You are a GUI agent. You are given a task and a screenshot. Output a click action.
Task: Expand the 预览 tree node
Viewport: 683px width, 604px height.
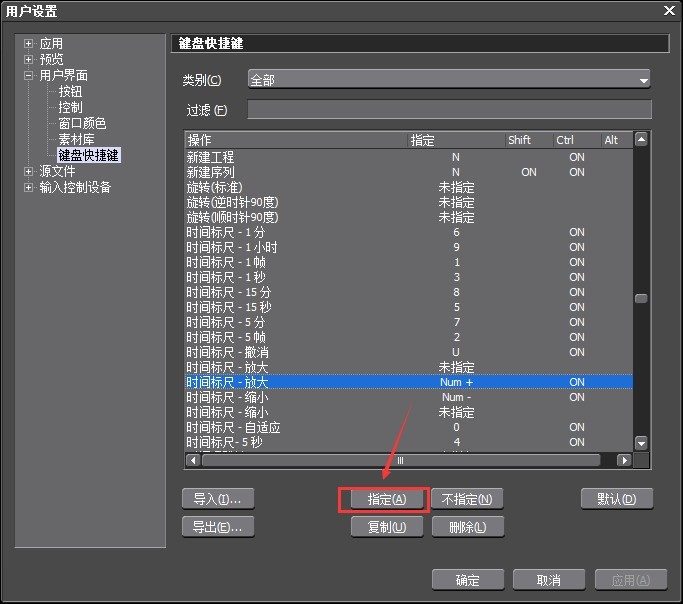pos(29,60)
